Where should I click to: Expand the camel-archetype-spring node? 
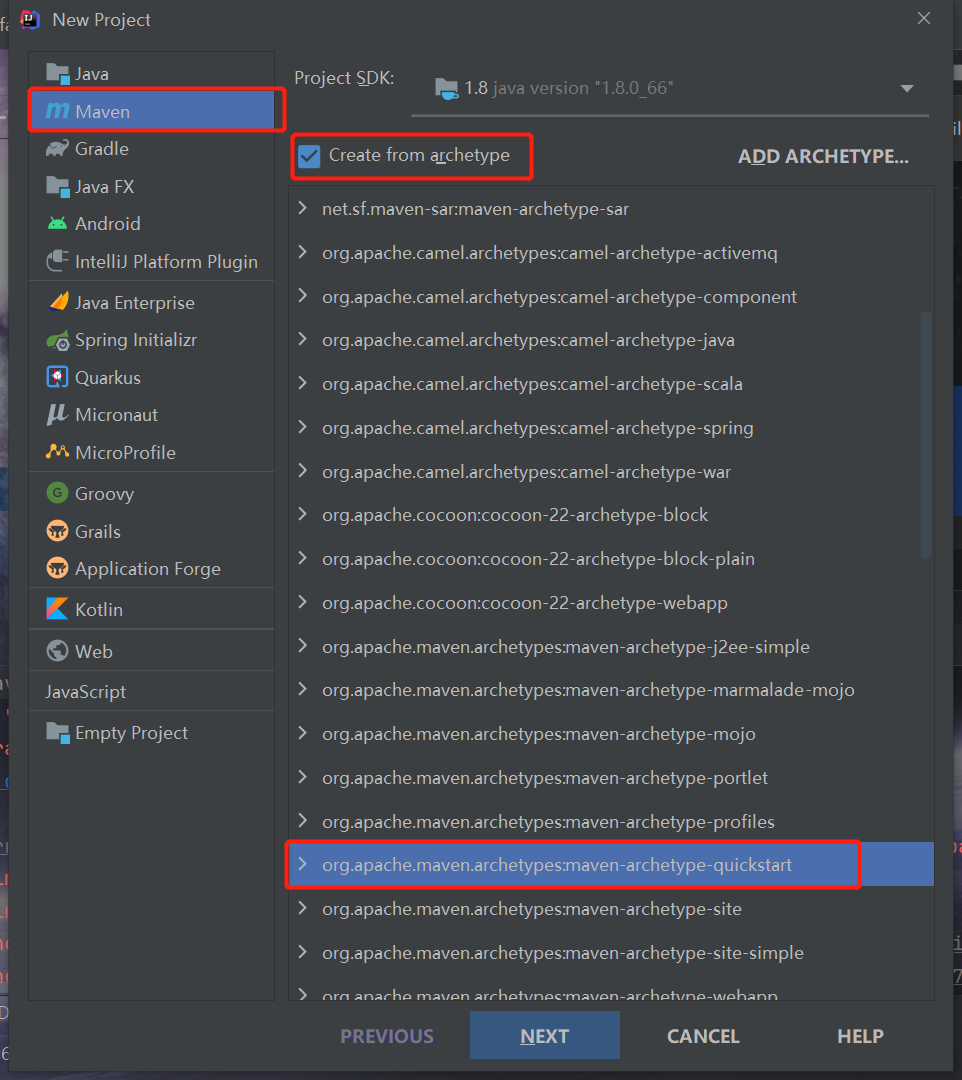[302, 427]
